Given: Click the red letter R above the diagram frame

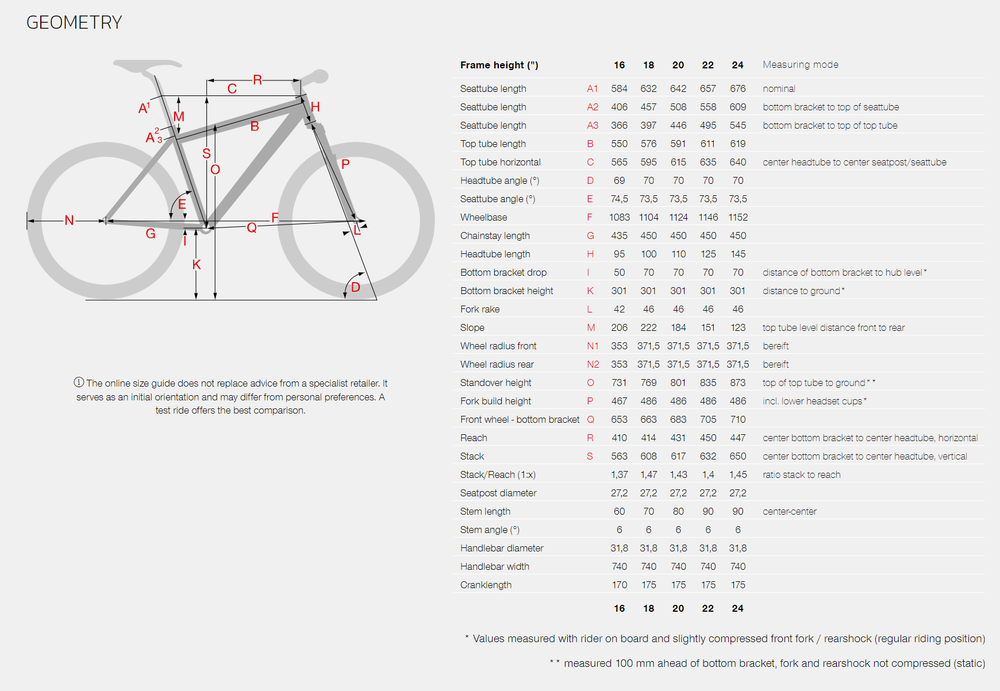Looking at the screenshot, I should pos(257,79).
